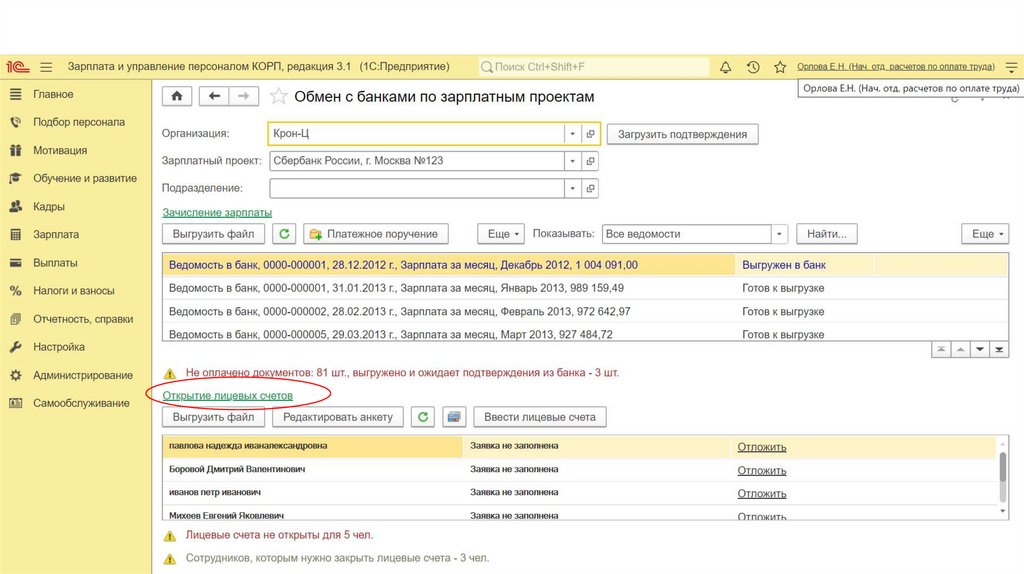Click the open-form icon beside Организация field

coord(591,134)
